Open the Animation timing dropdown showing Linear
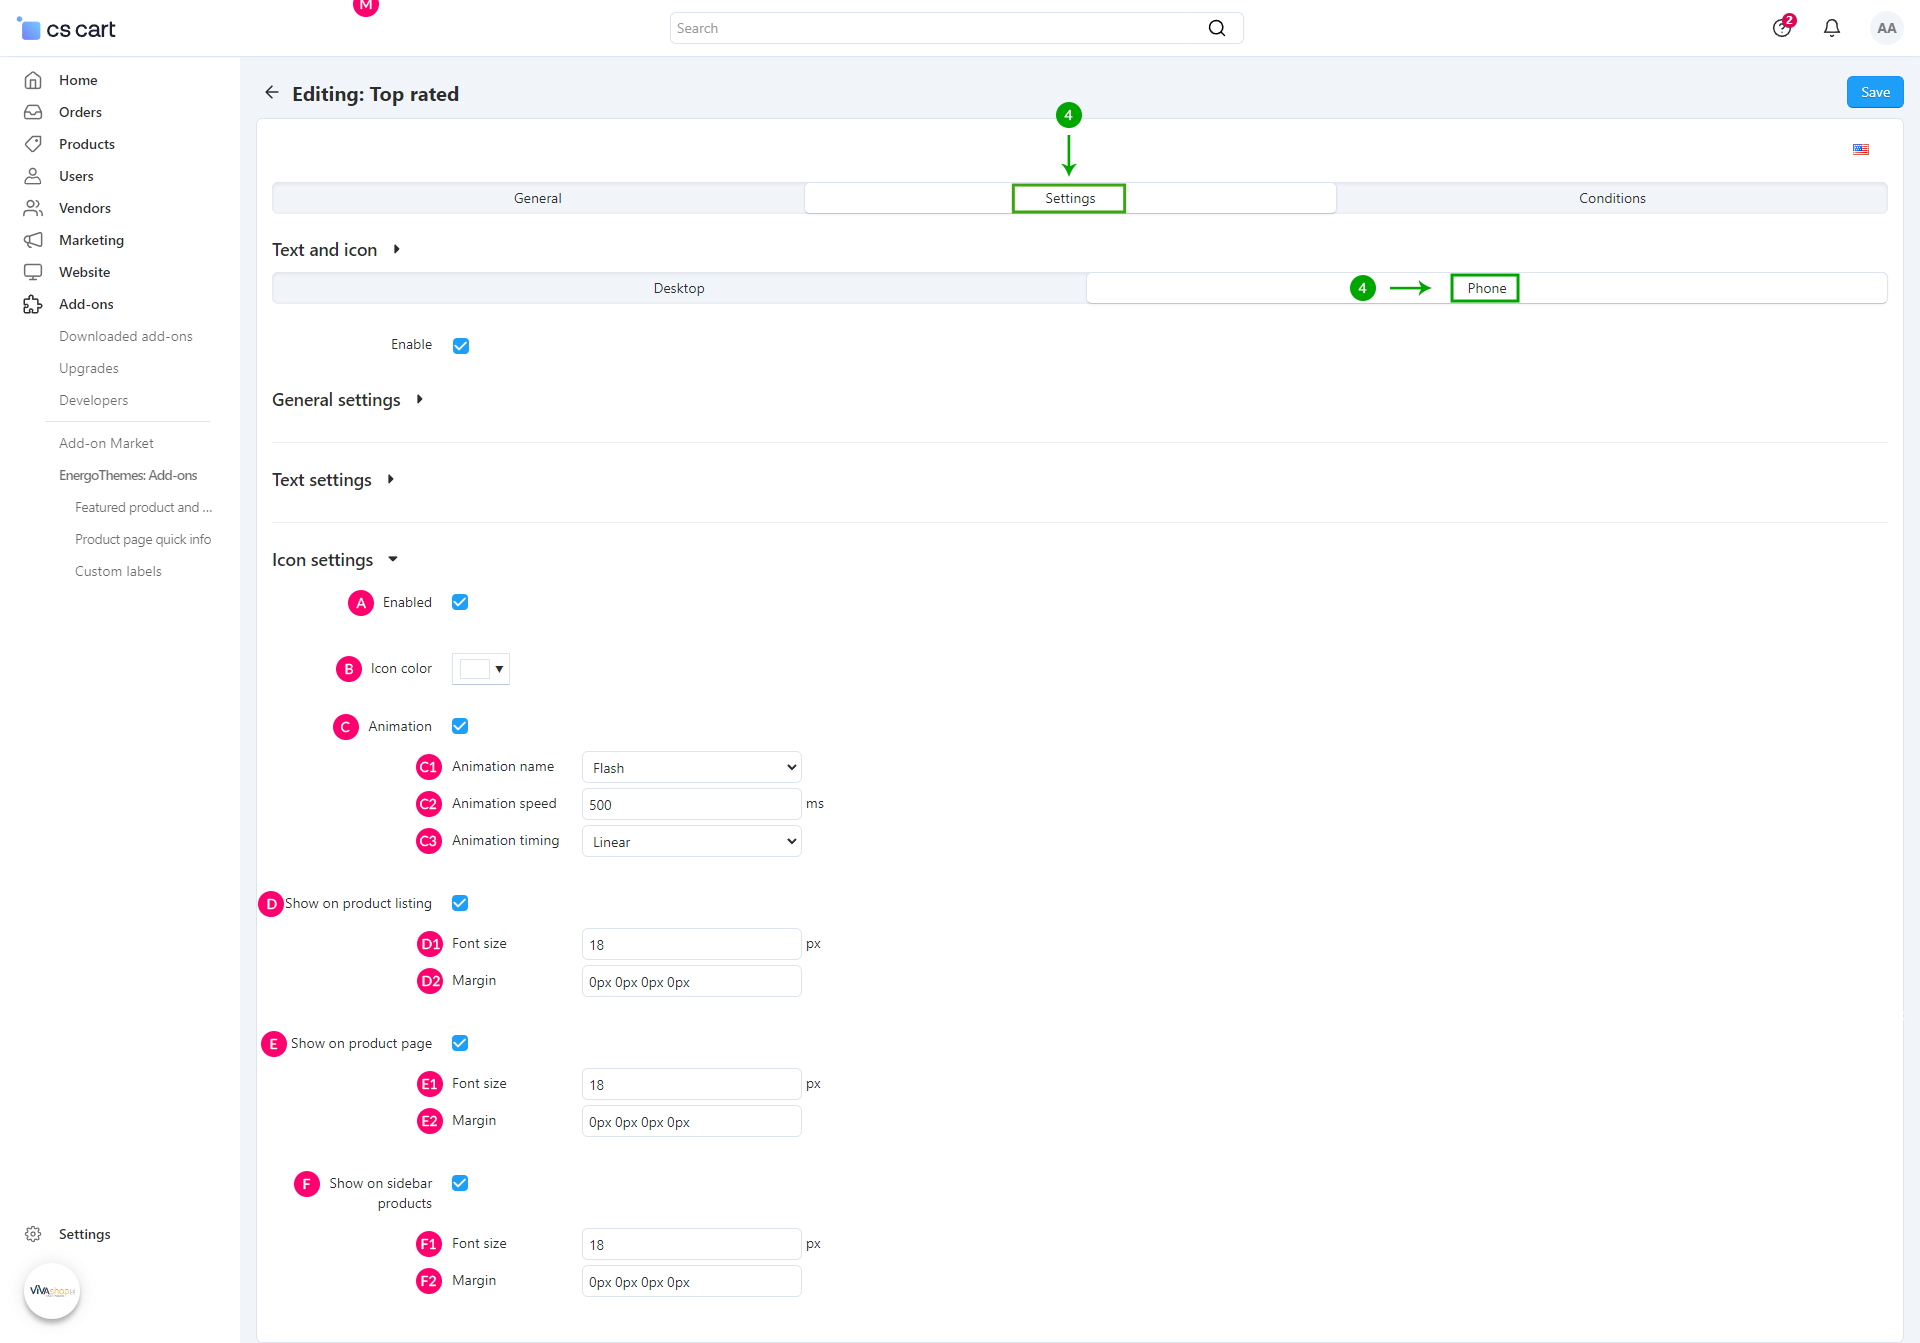The width and height of the screenshot is (1920, 1343). click(691, 842)
